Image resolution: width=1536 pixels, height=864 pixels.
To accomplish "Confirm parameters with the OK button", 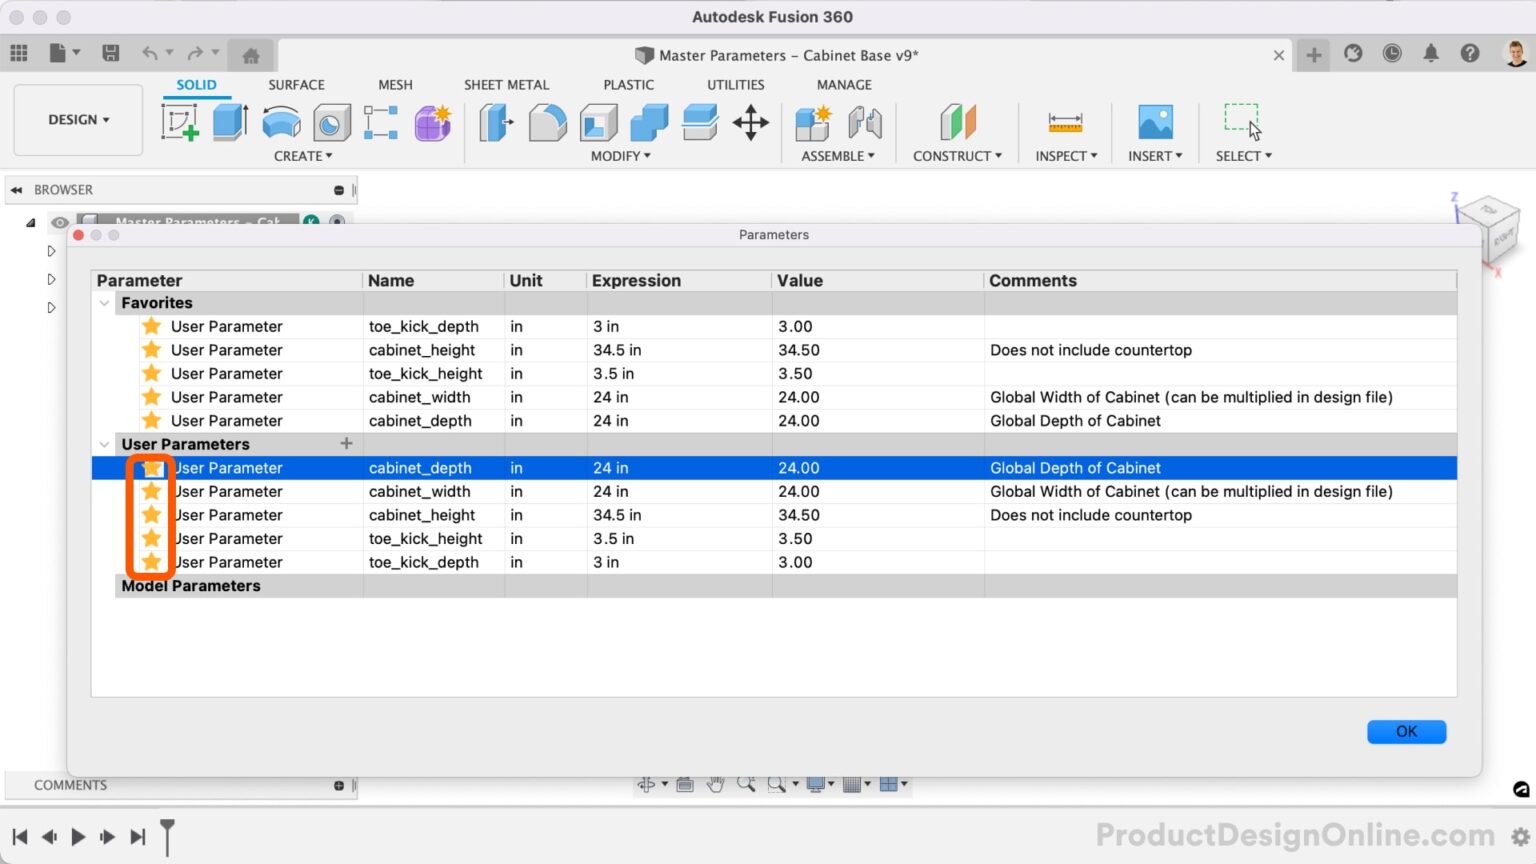I will [x=1406, y=731].
